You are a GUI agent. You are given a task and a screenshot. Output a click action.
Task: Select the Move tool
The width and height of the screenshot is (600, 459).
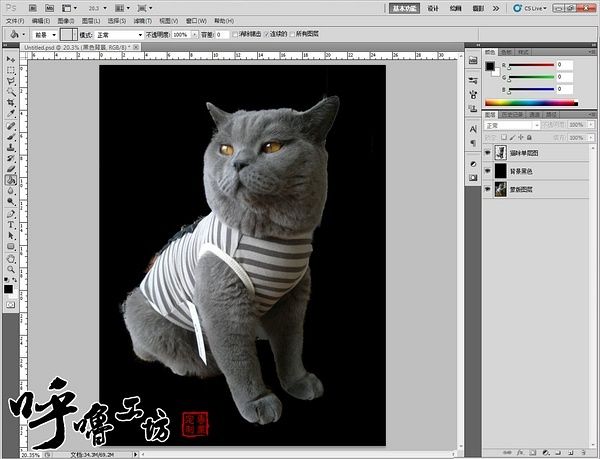tap(10, 60)
